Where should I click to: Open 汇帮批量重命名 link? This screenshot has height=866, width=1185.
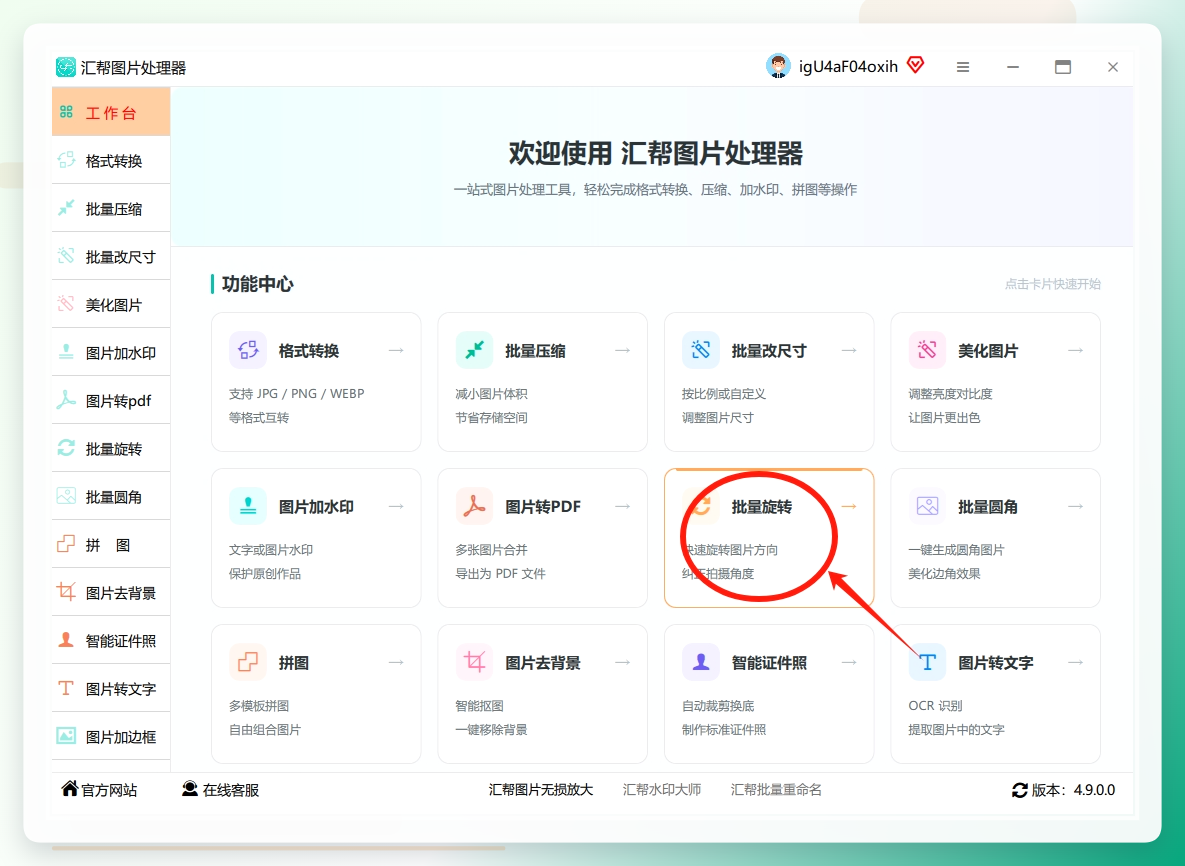(x=776, y=790)
